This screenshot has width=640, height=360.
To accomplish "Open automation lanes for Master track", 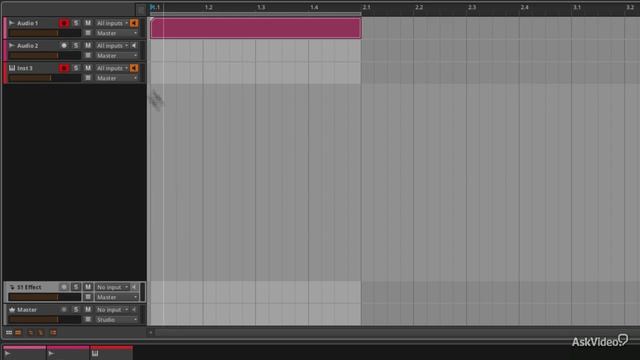I will point(88,320).
